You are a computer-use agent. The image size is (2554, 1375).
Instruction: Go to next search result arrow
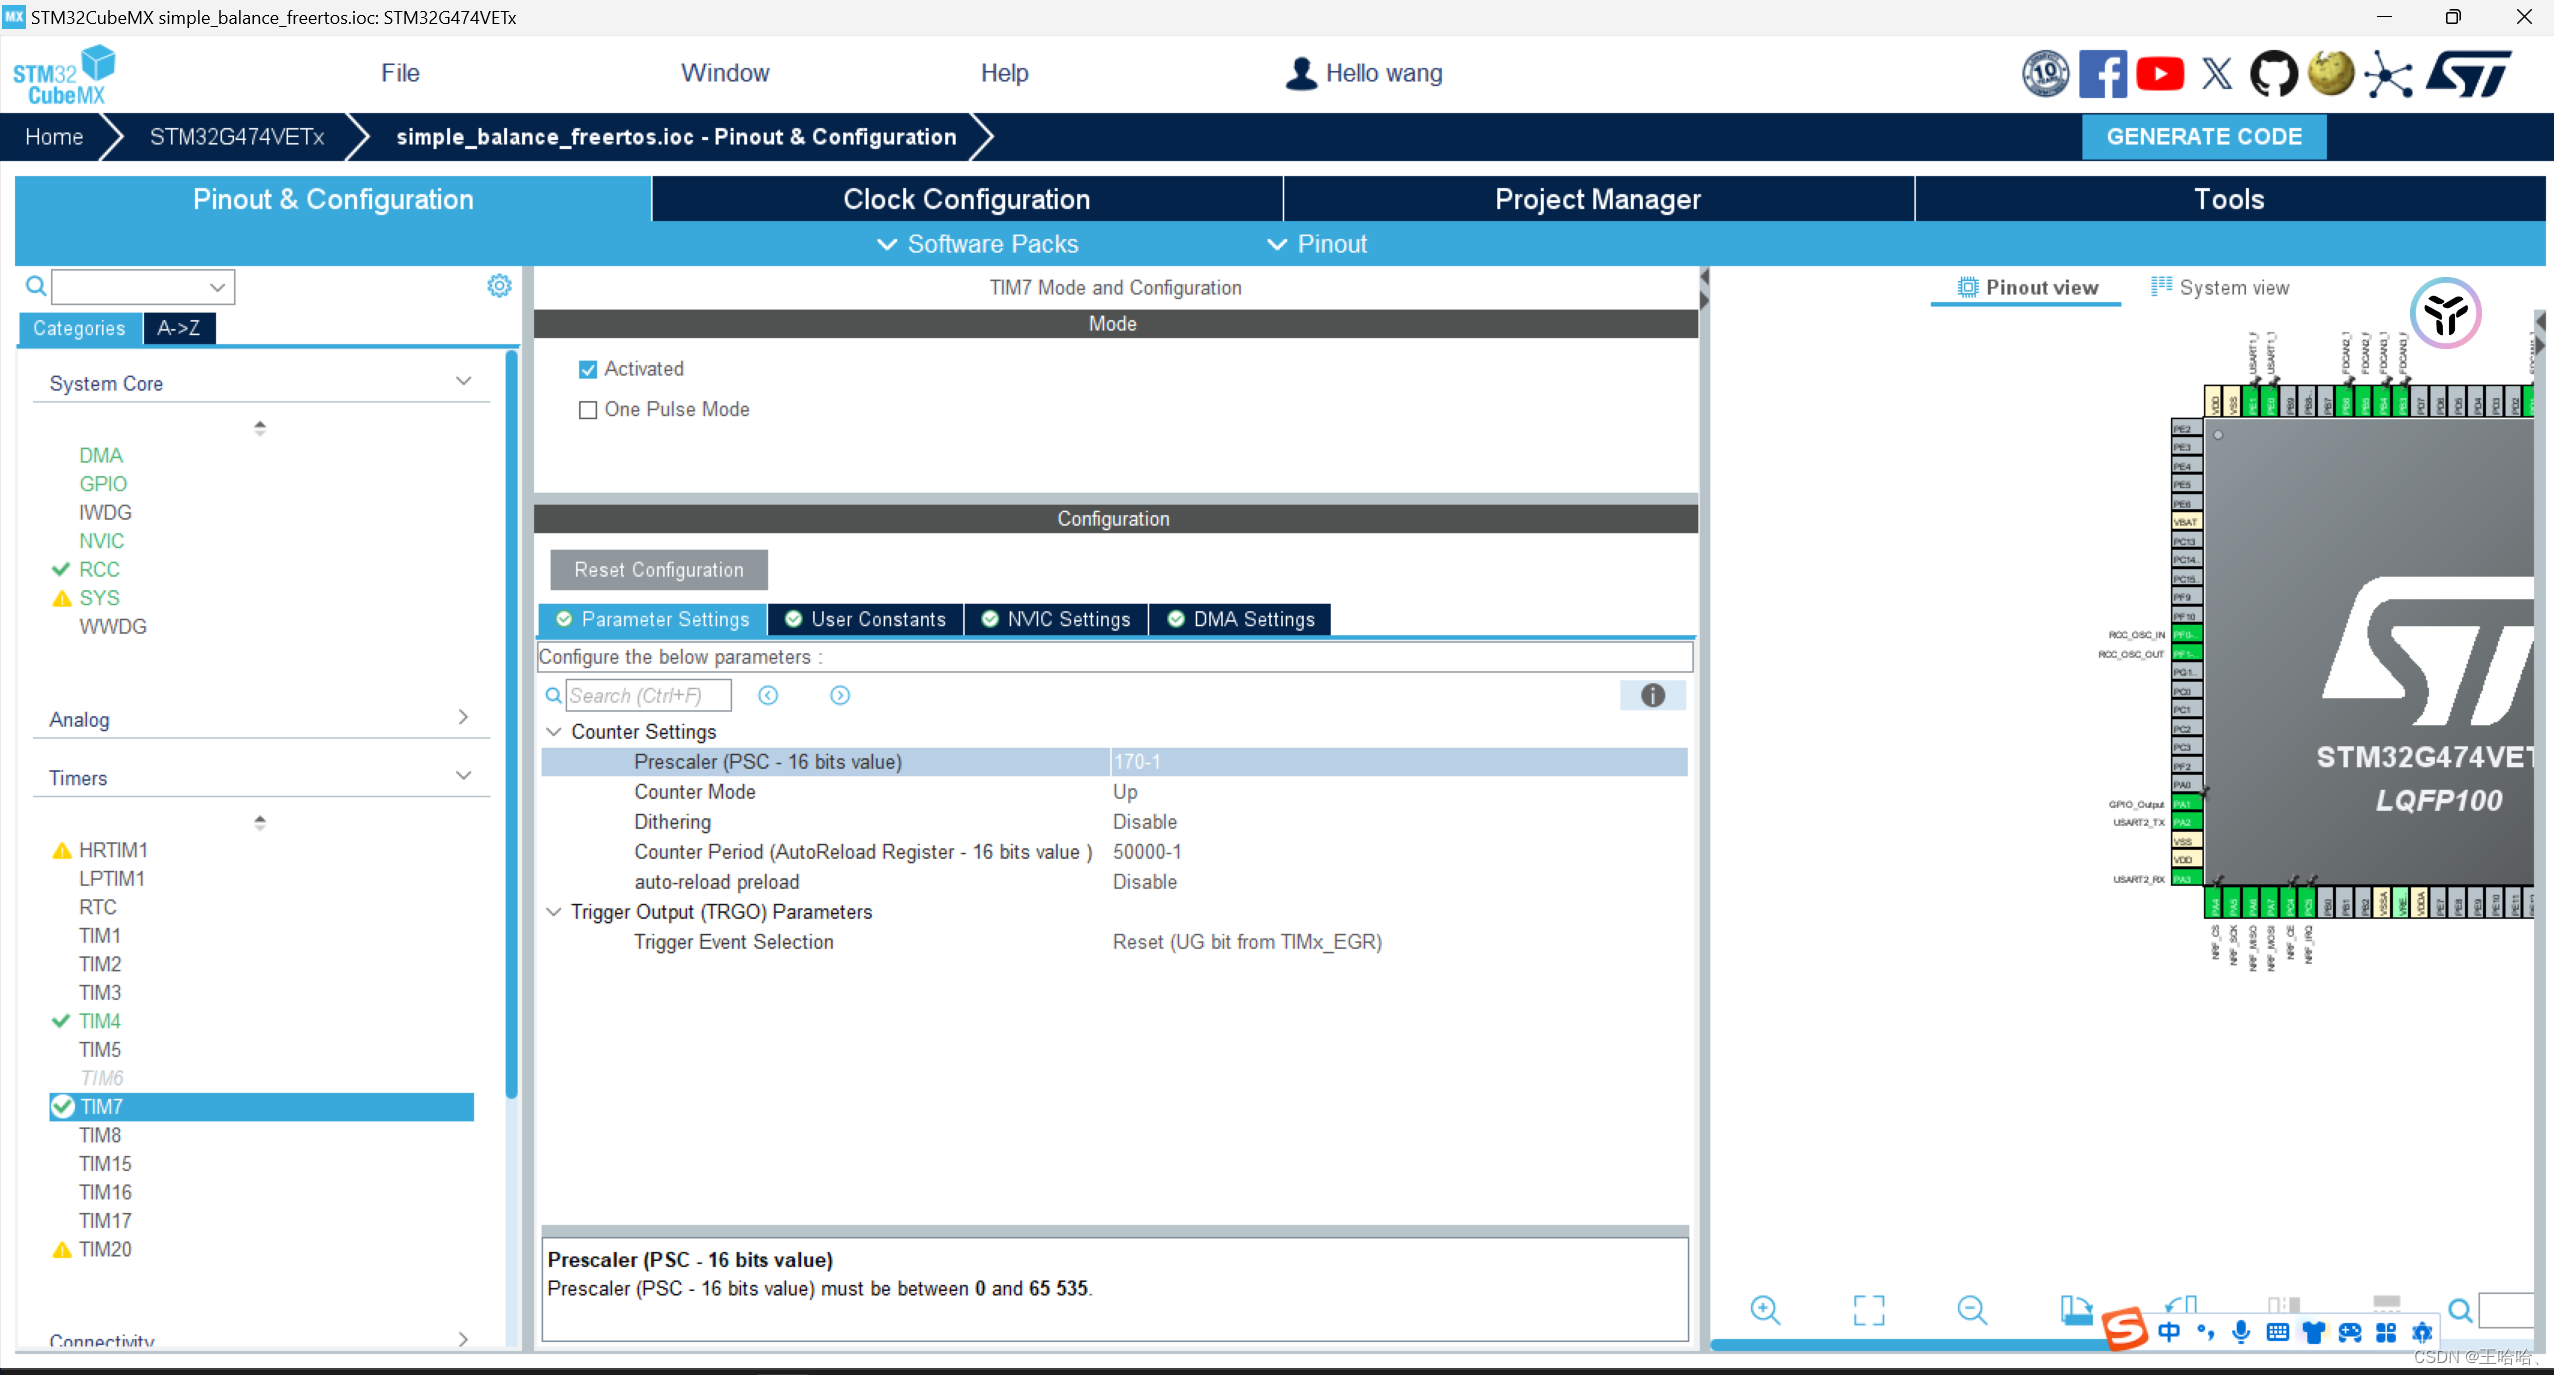pos(840,695)
